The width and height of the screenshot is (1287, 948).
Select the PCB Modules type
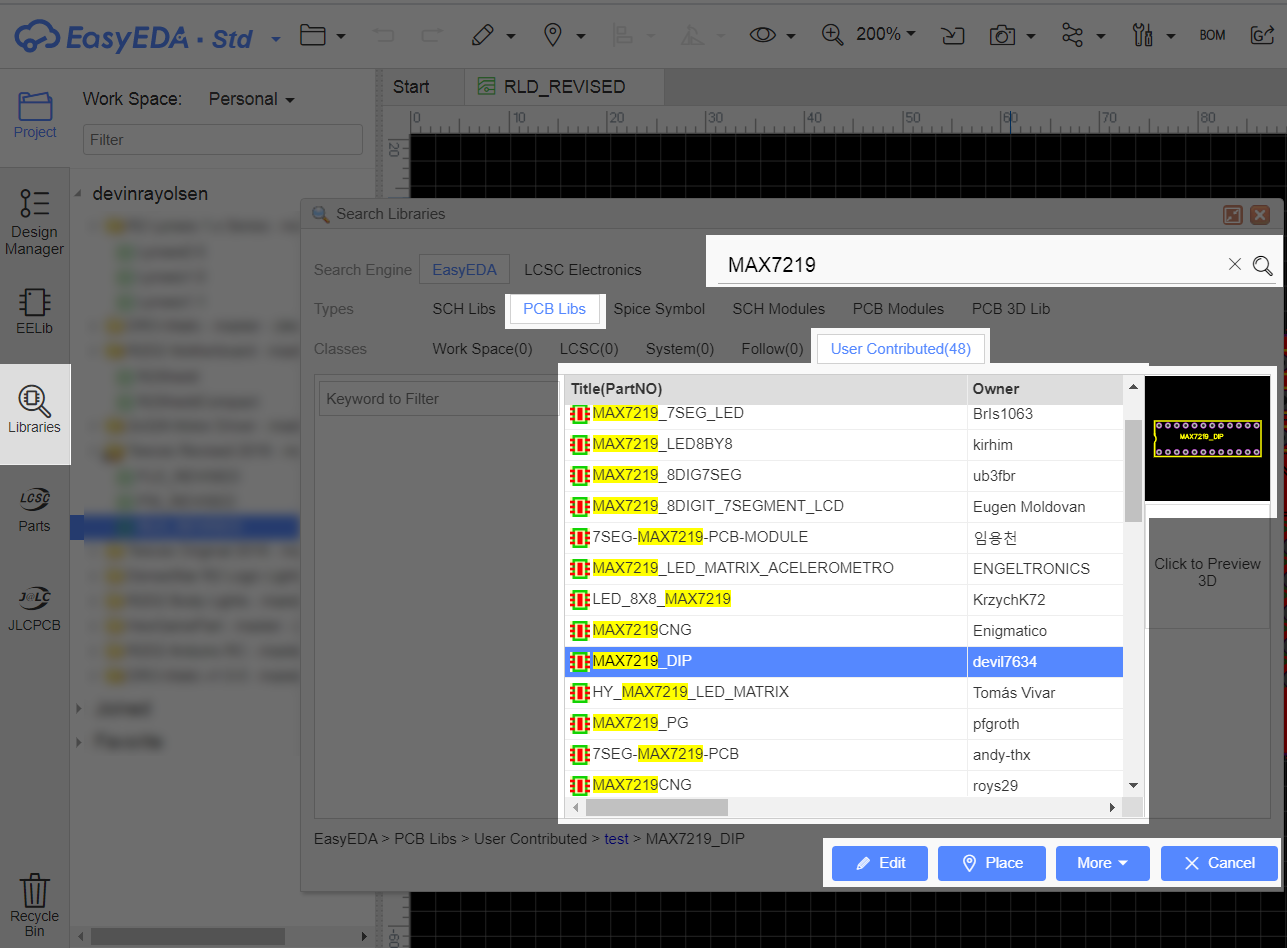click(898, 309)
